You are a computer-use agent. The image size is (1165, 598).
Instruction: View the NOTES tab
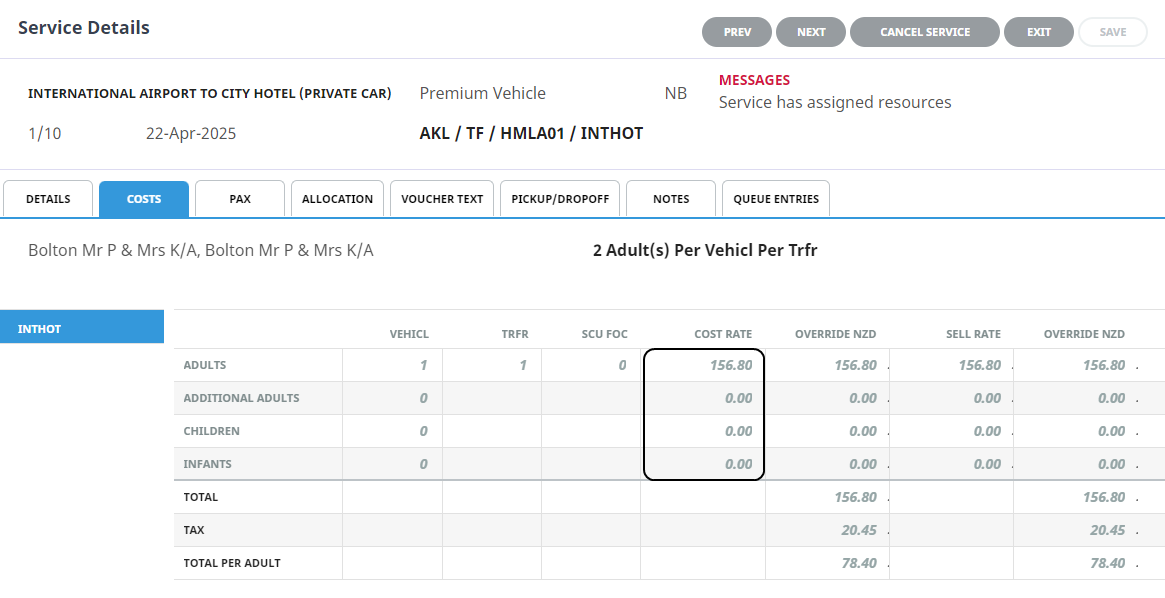671,199
